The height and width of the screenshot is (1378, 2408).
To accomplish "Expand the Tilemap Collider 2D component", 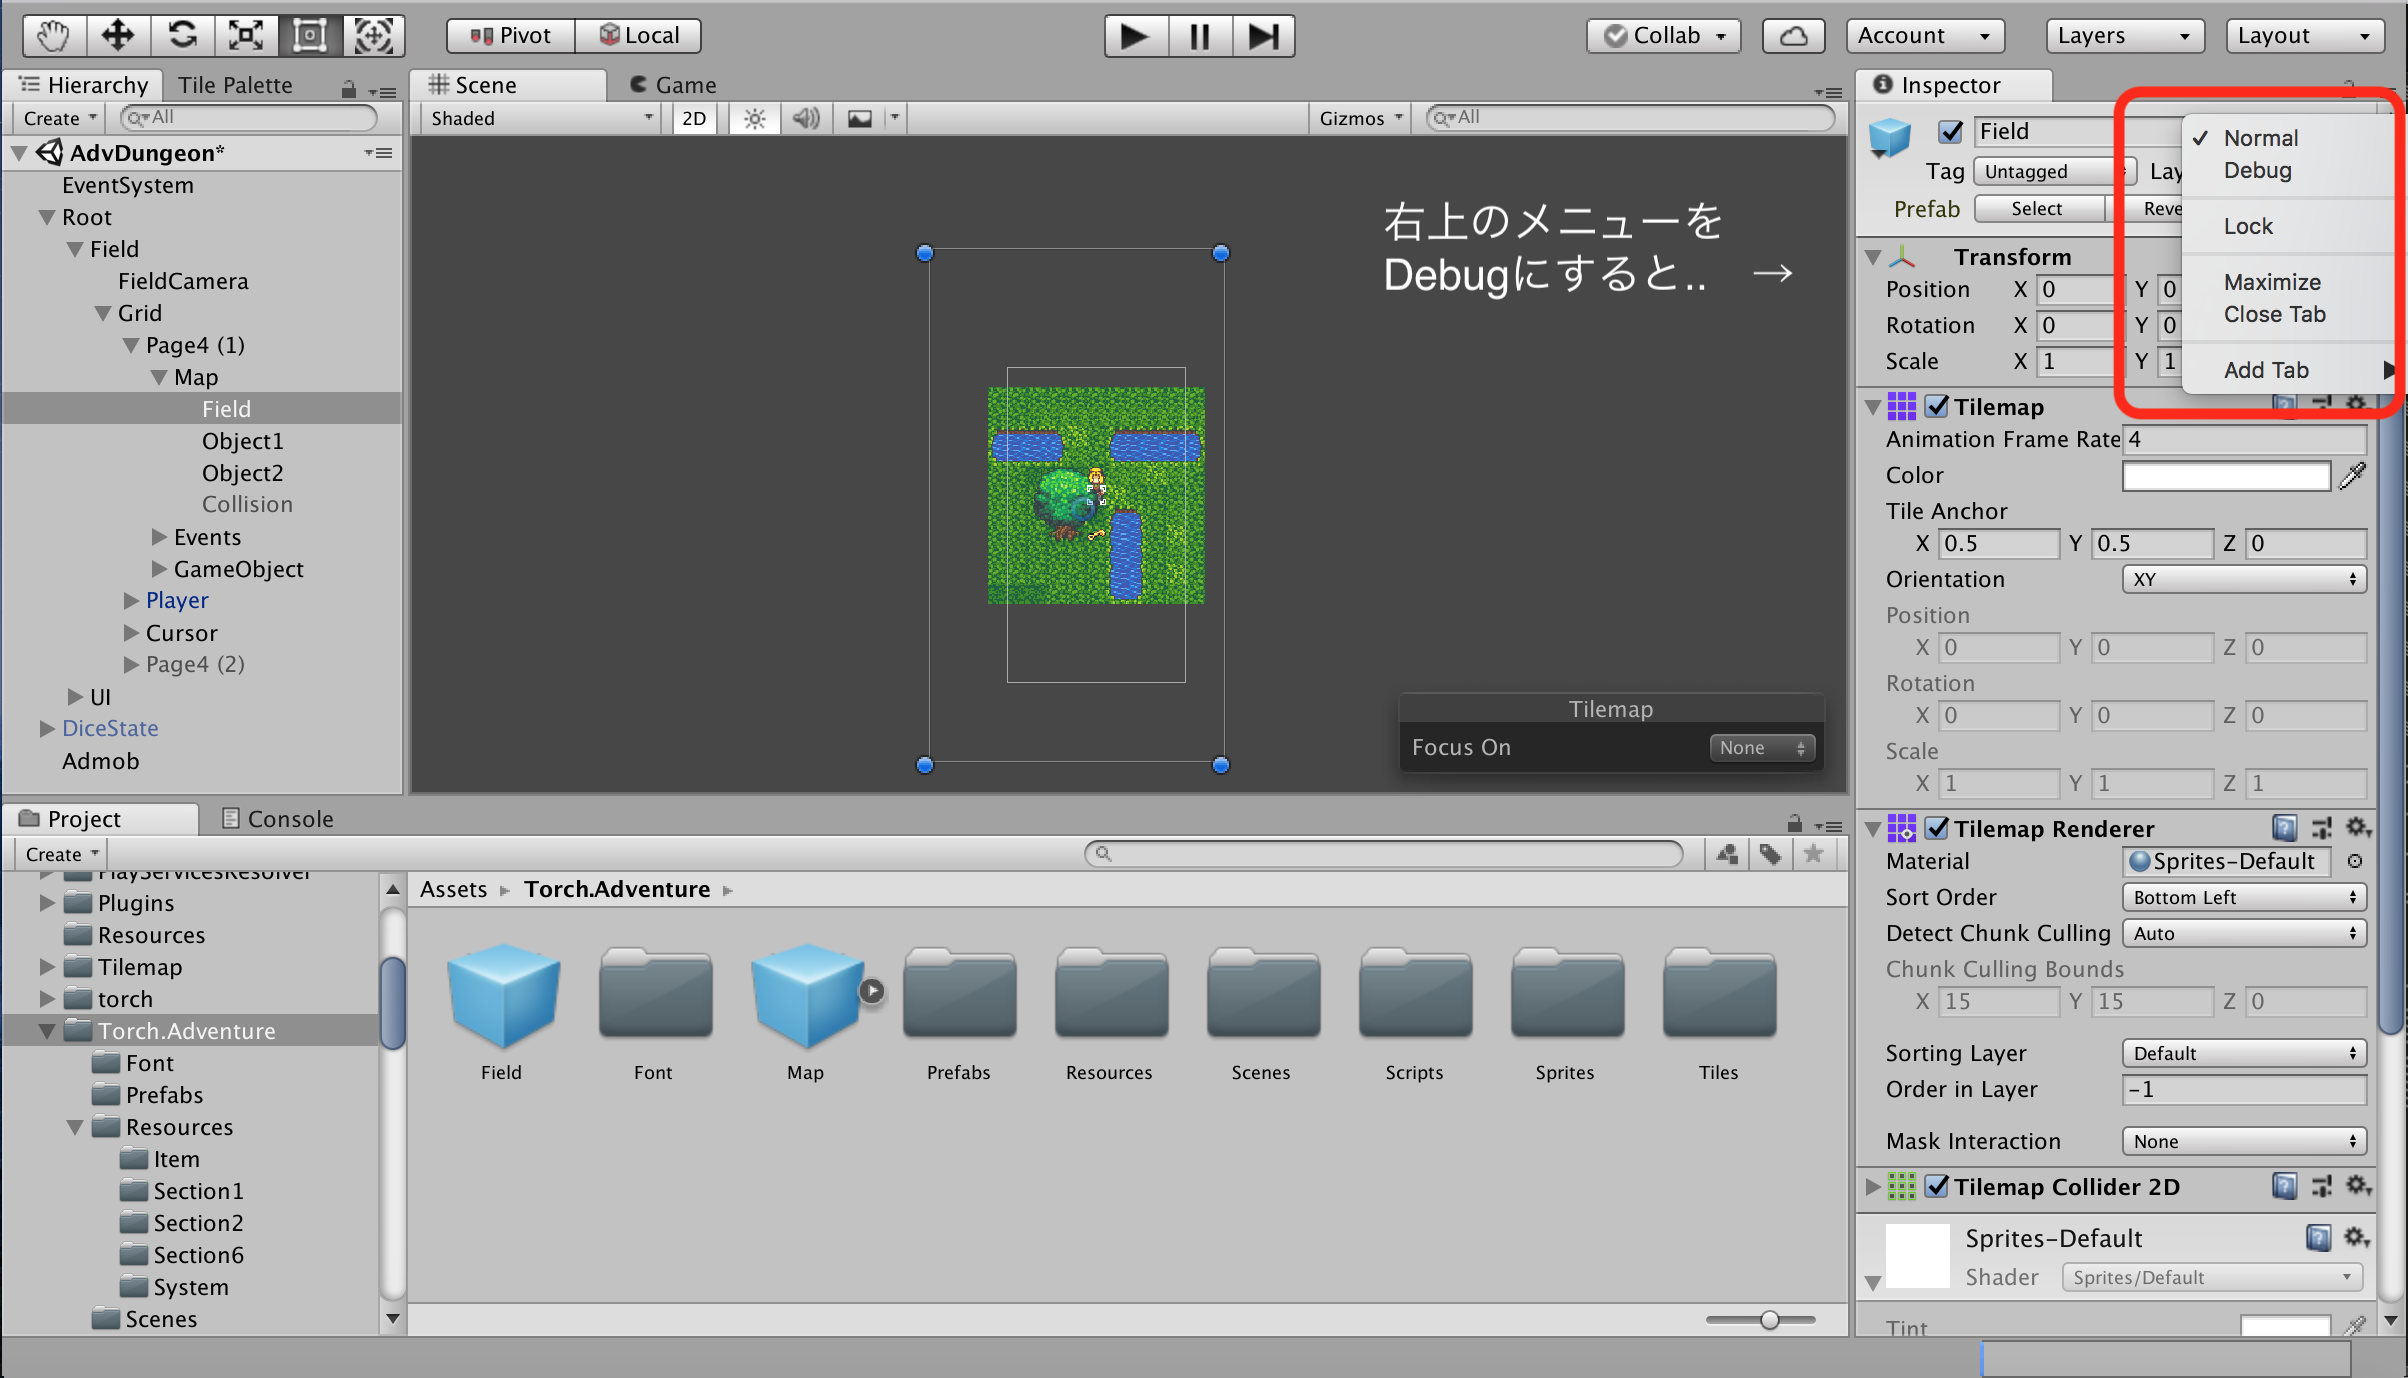I will coord(1873,1187).
